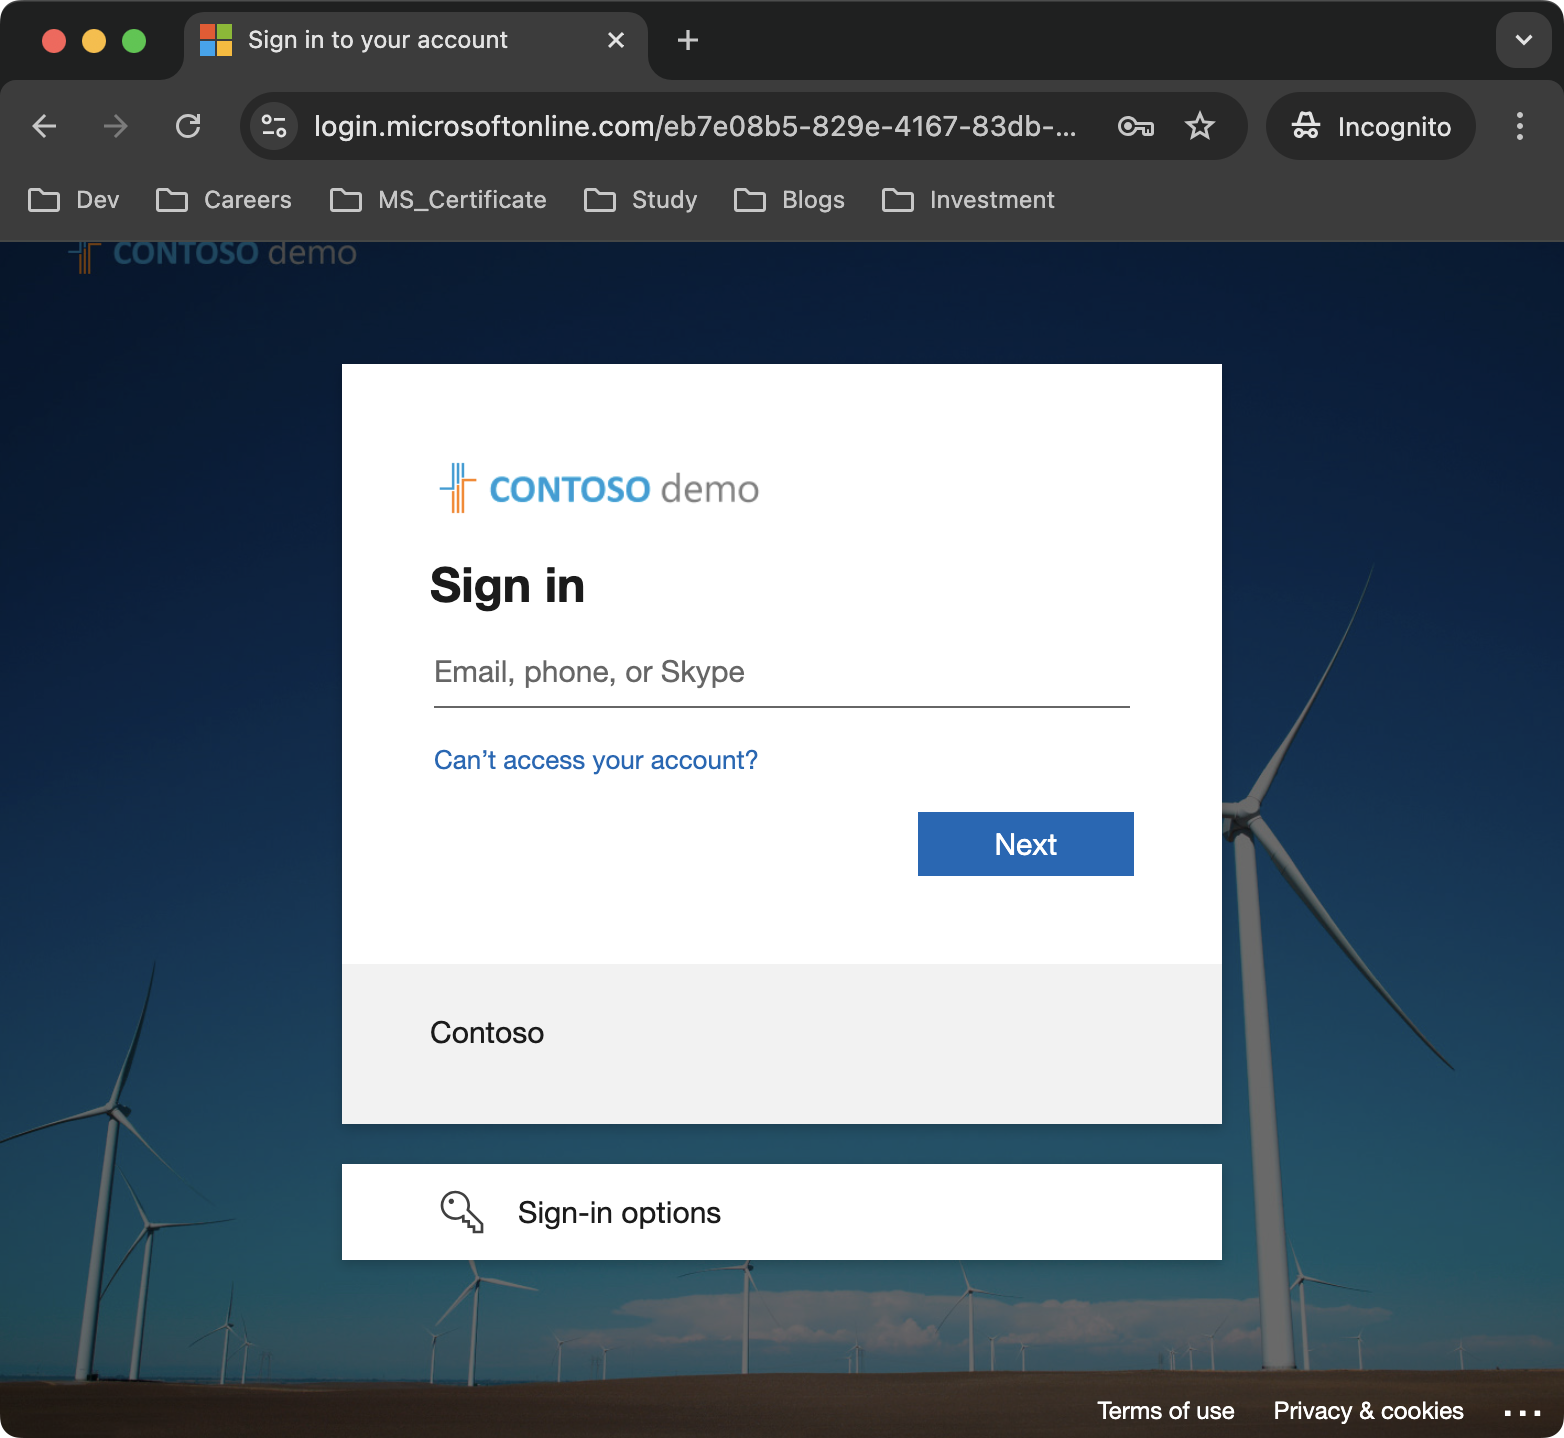
Task: Bookmark this page with the star icon
Action: 1199,126
